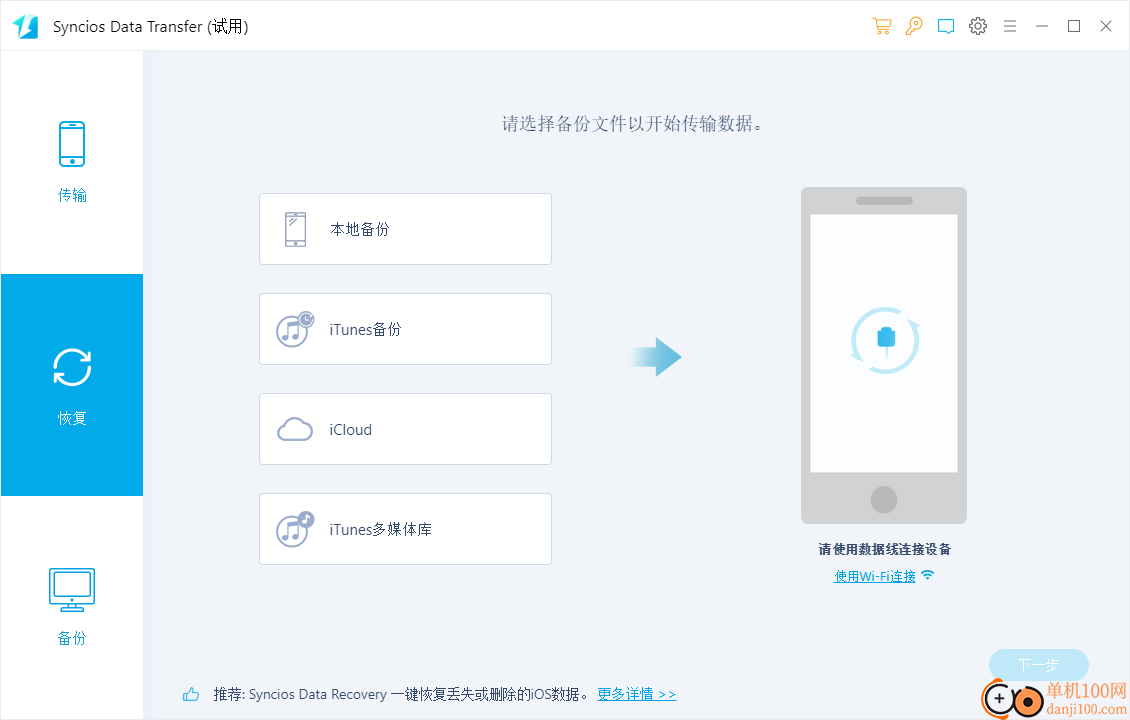Choose the iTunes备份 option
1130x720 pixels.
click(x=405, y=329)
